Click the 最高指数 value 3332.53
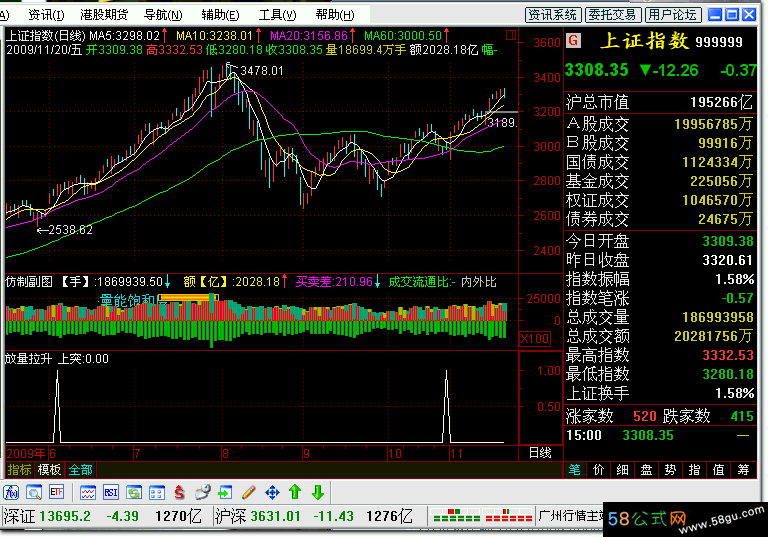The height and width of the screenshot is (537, 768). click(x=728, y=355)
